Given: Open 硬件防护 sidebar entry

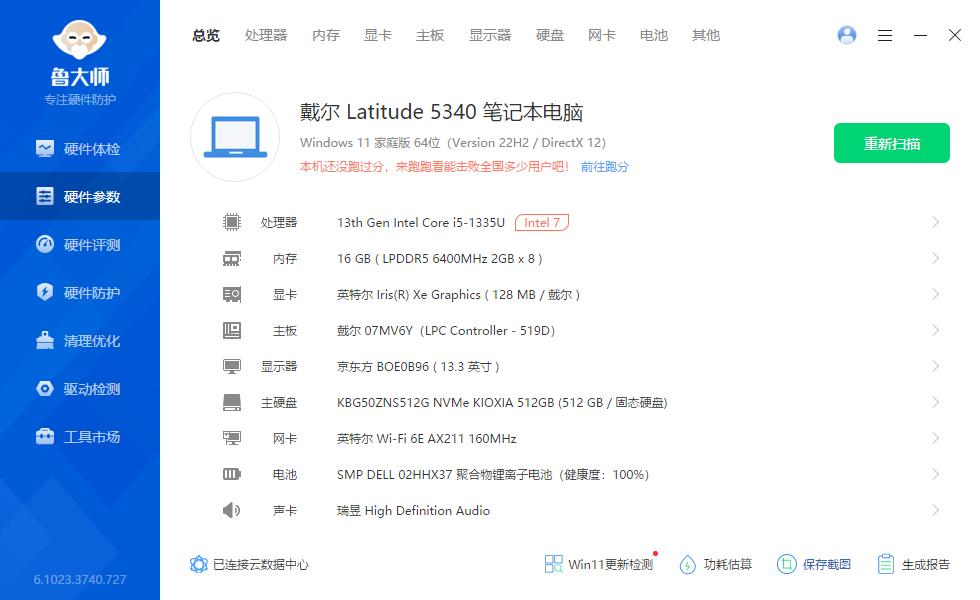Looking at the screenshot, I should [x=79, y=292].
